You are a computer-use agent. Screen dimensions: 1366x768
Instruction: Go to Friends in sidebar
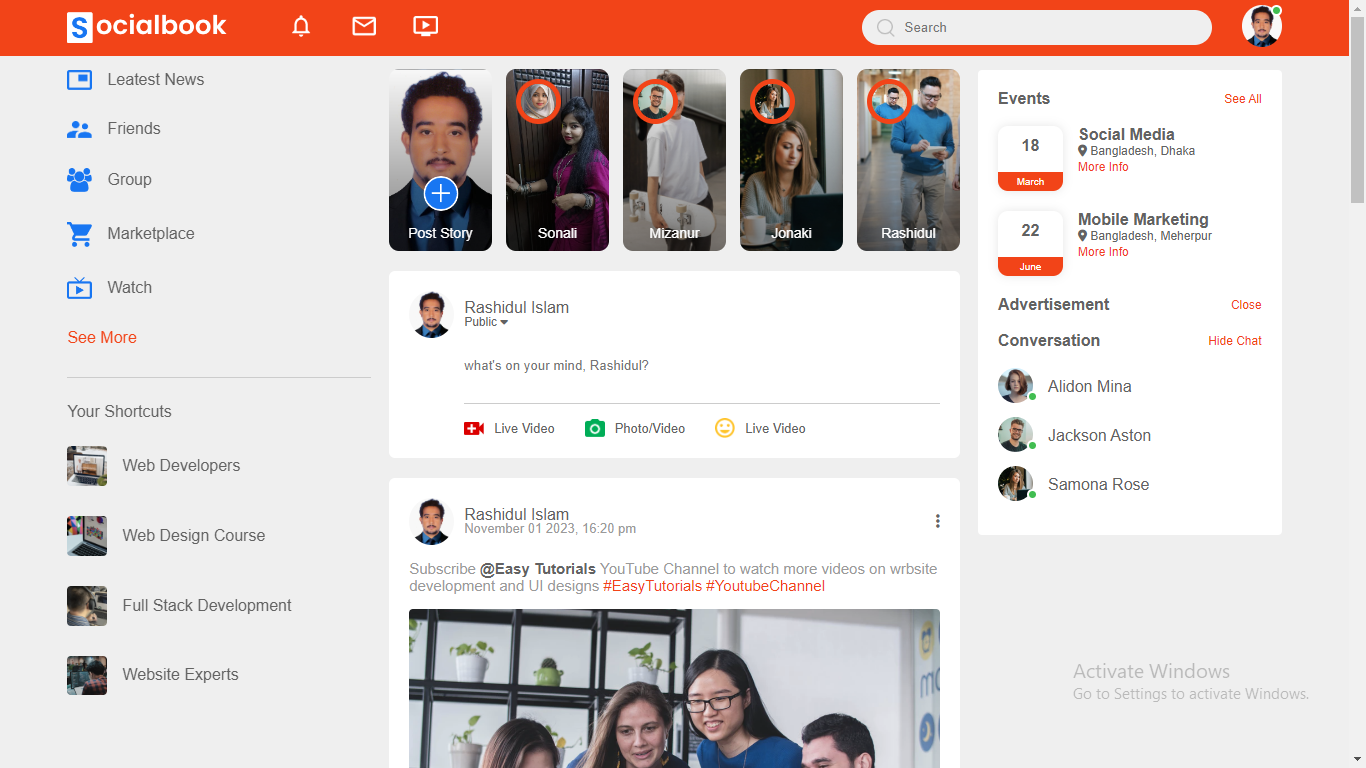[x=134, y=129]
